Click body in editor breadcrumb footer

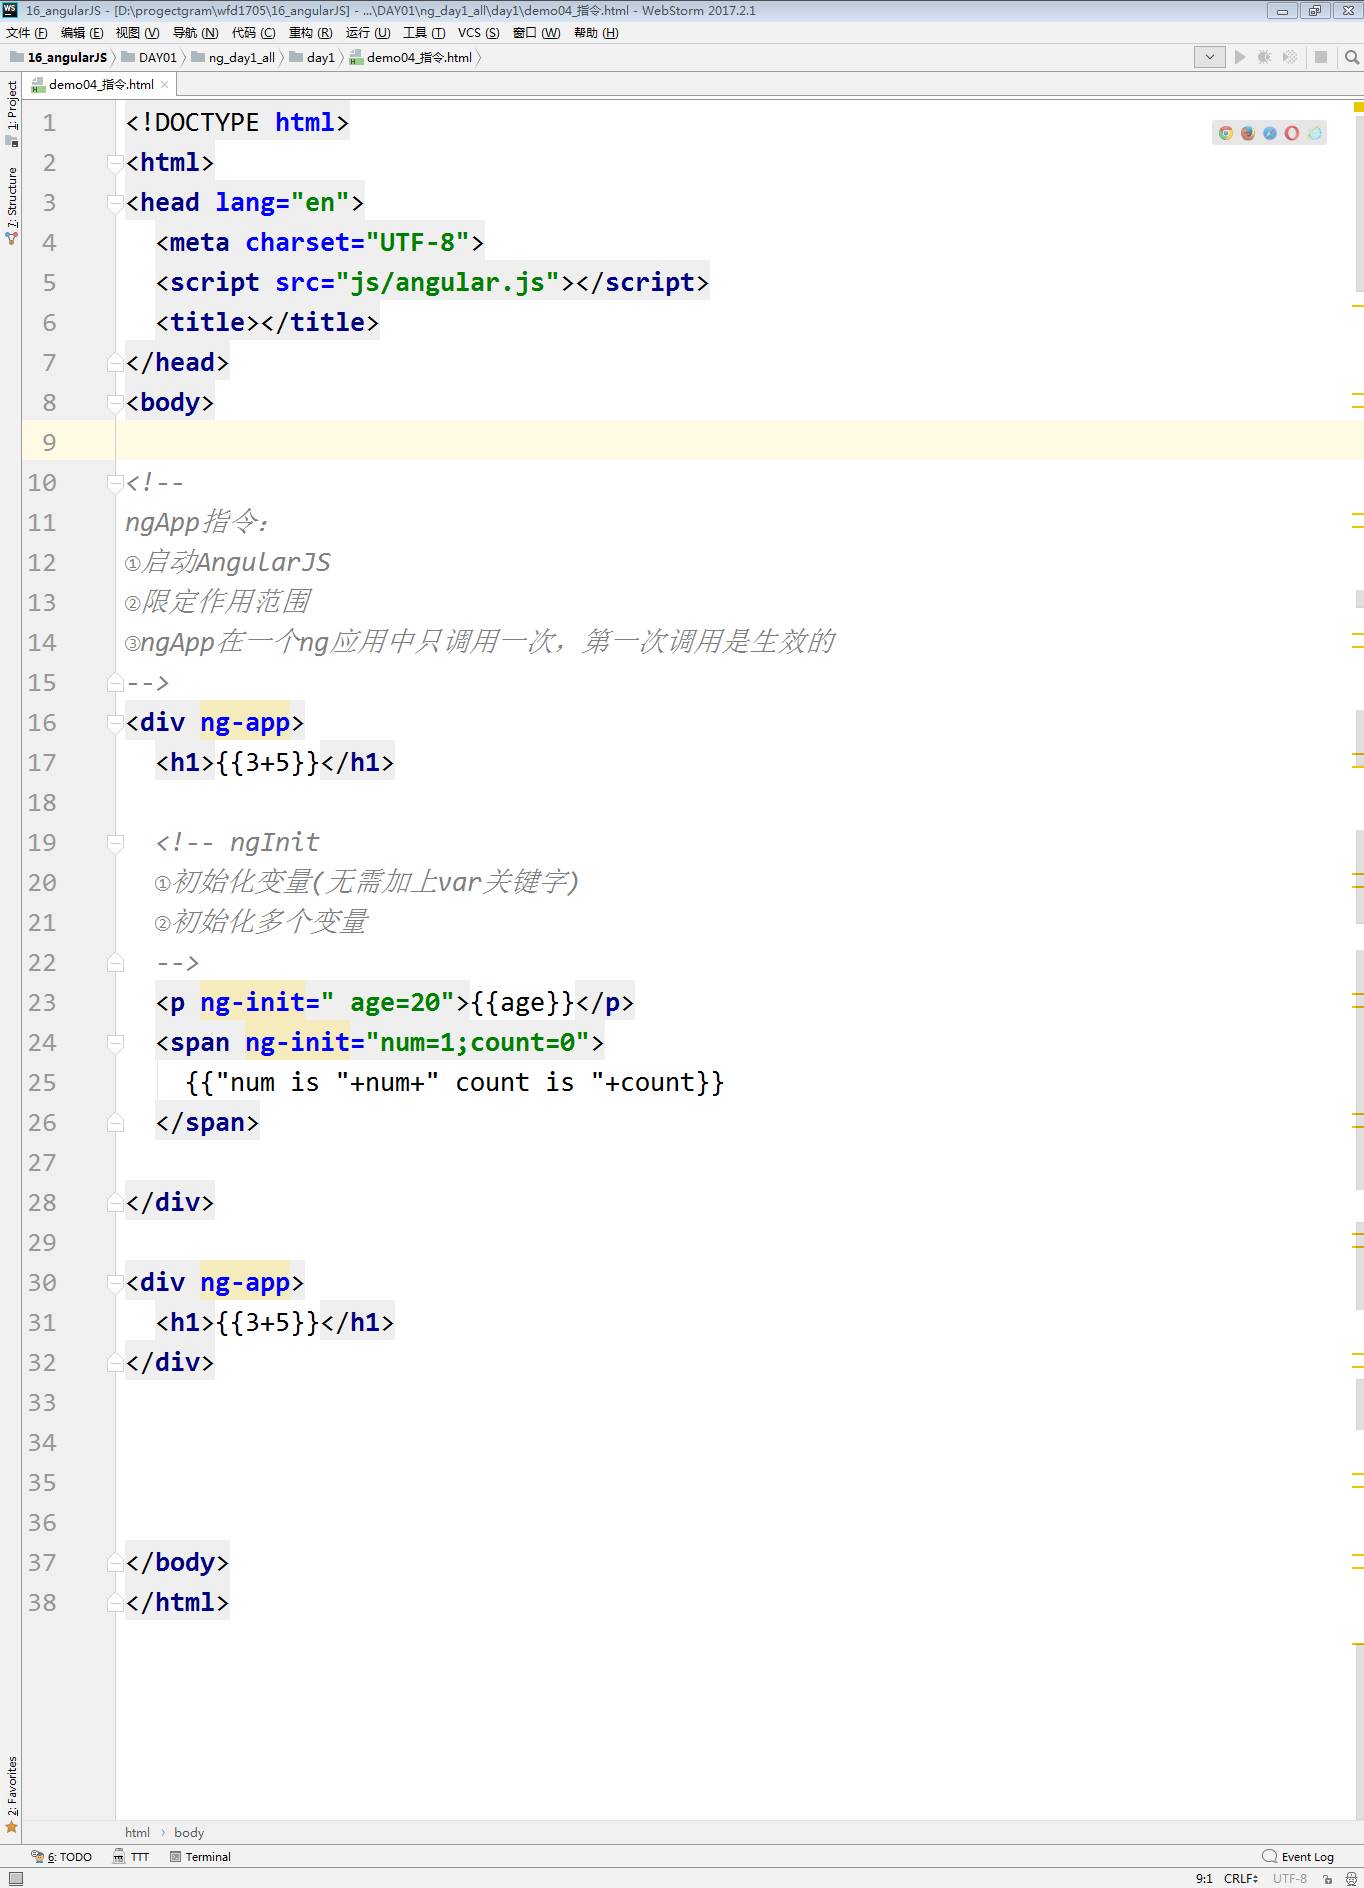pyautogui.click(x=189, y=1832)
